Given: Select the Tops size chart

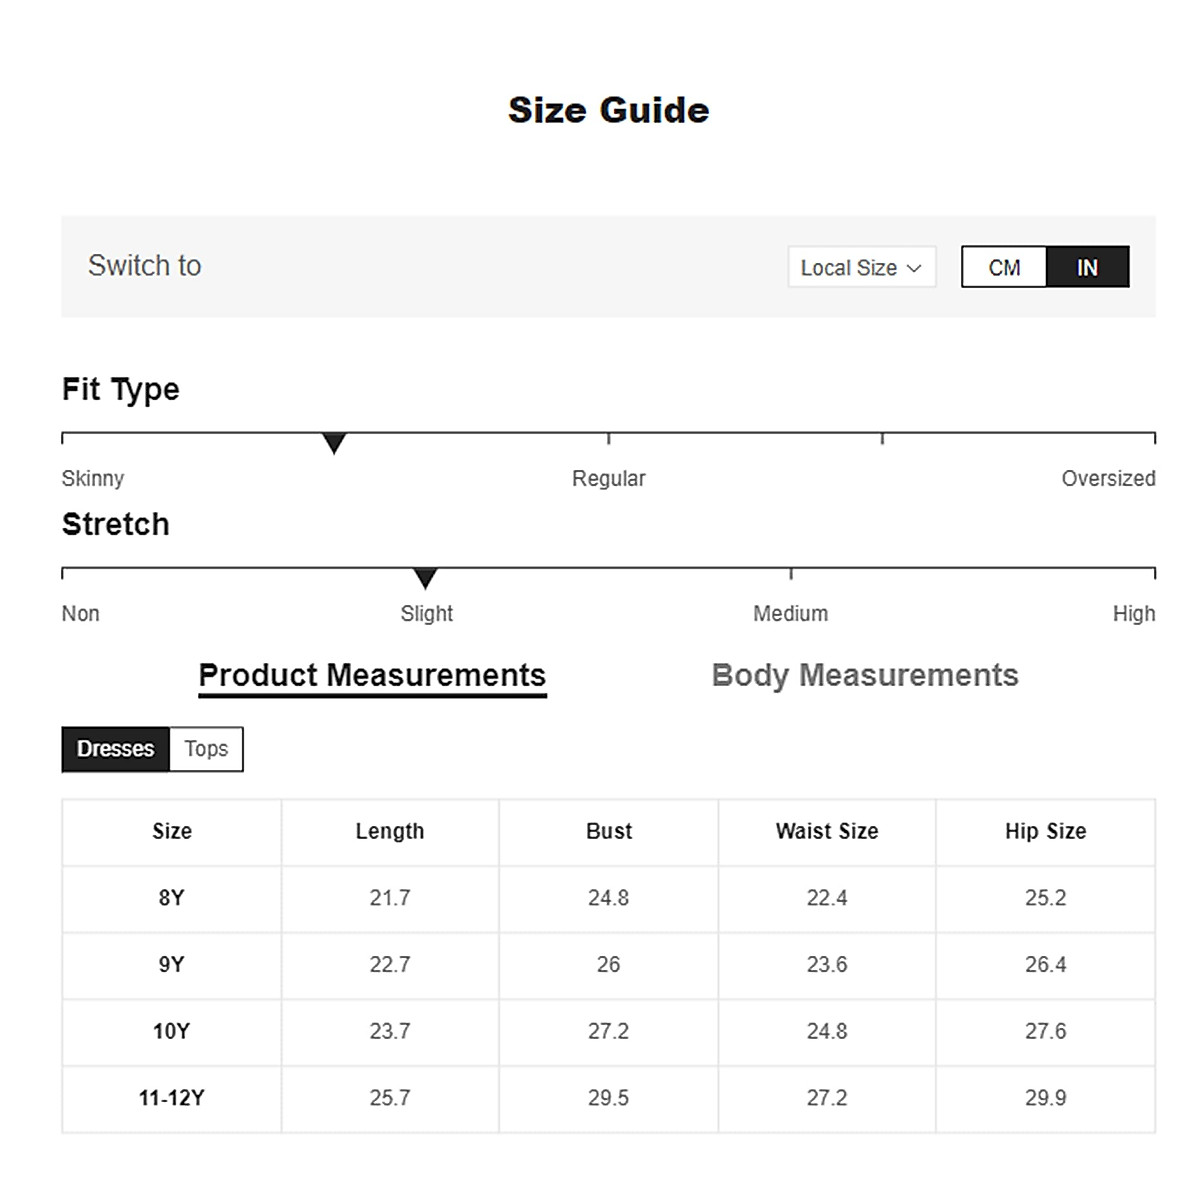Looking at the screenshot, I should click(206, 749).
